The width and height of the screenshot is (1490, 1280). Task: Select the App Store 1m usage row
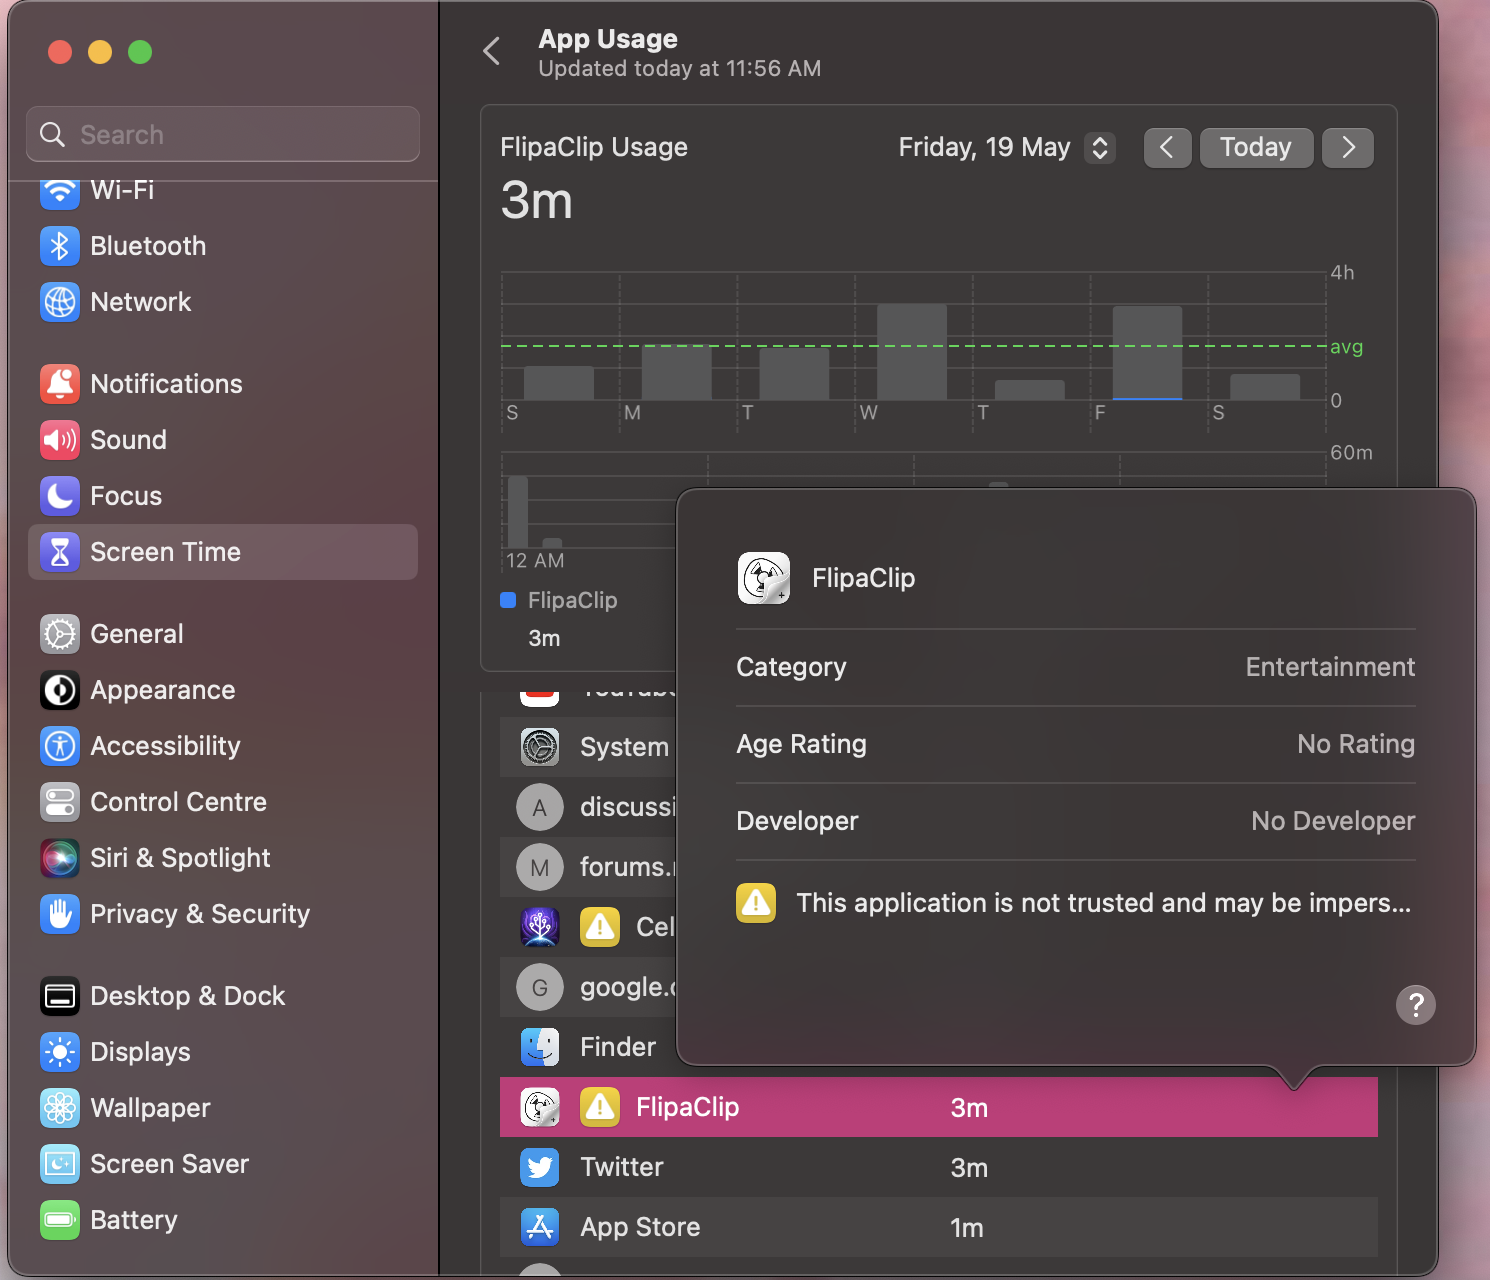click(939, 1227)
